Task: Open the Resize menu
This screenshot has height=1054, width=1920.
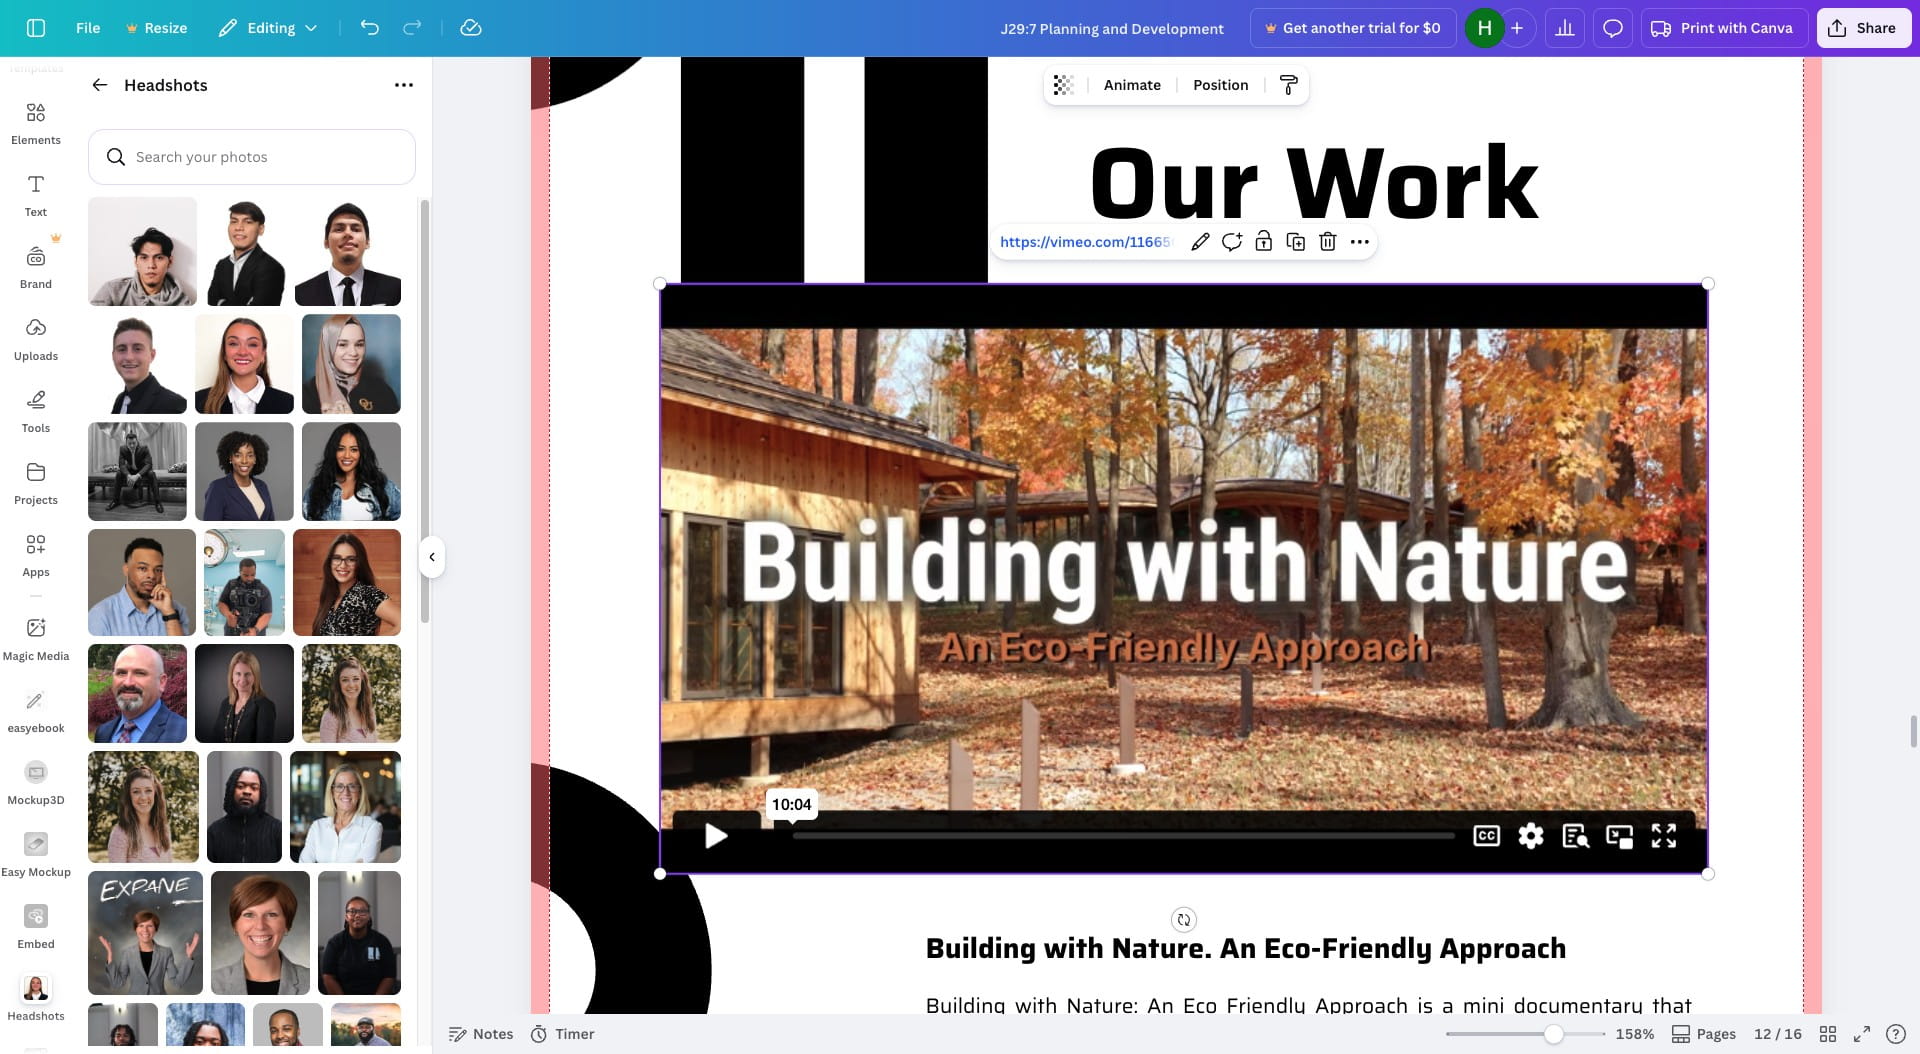Action: 157,28
